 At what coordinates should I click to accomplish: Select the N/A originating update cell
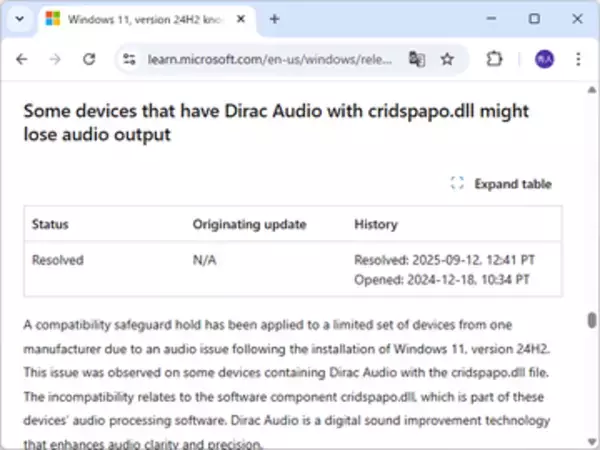[x=204, y=260]
